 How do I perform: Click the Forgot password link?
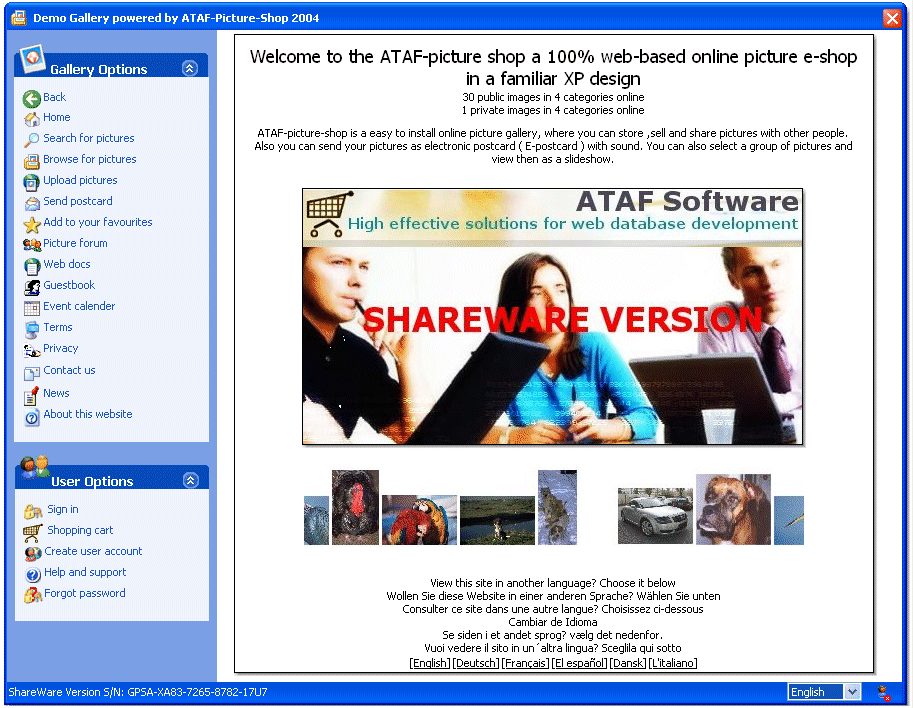pyautogui.click(x=85, y=593)
